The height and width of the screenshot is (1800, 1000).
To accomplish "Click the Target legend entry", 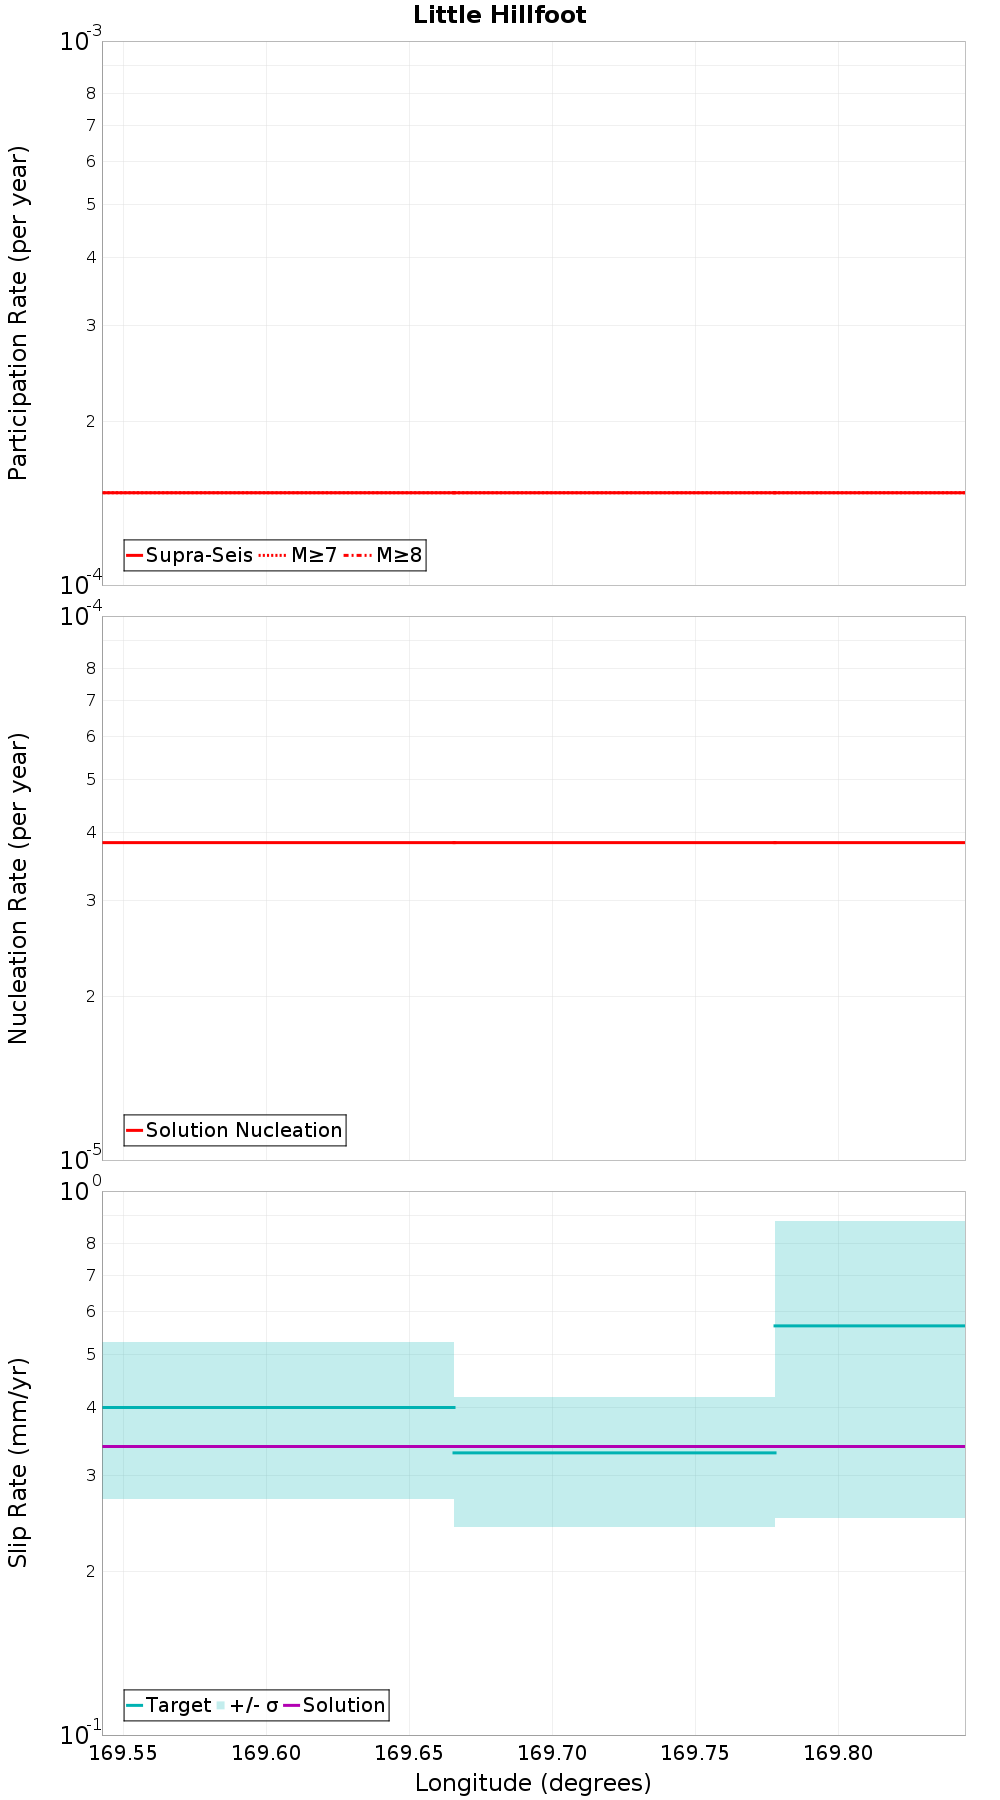I will click(169, 1705).
